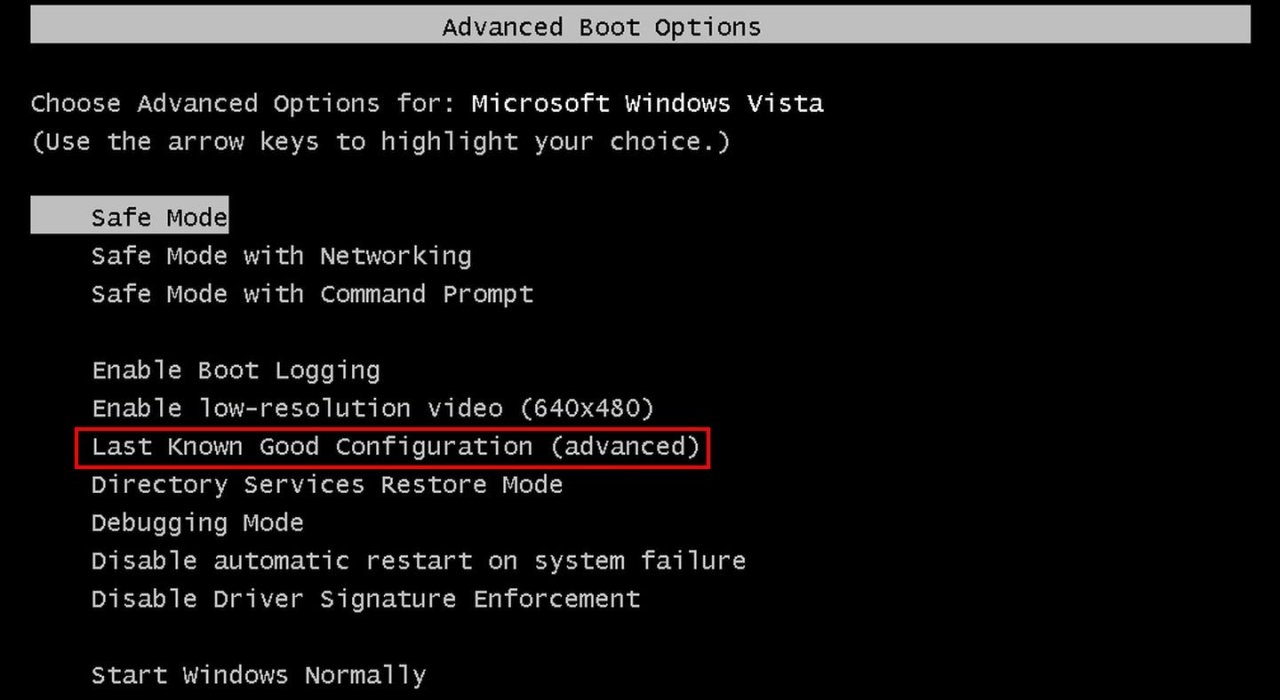Click Start Windows Normally
The image size is (1280, 700).
258,675
